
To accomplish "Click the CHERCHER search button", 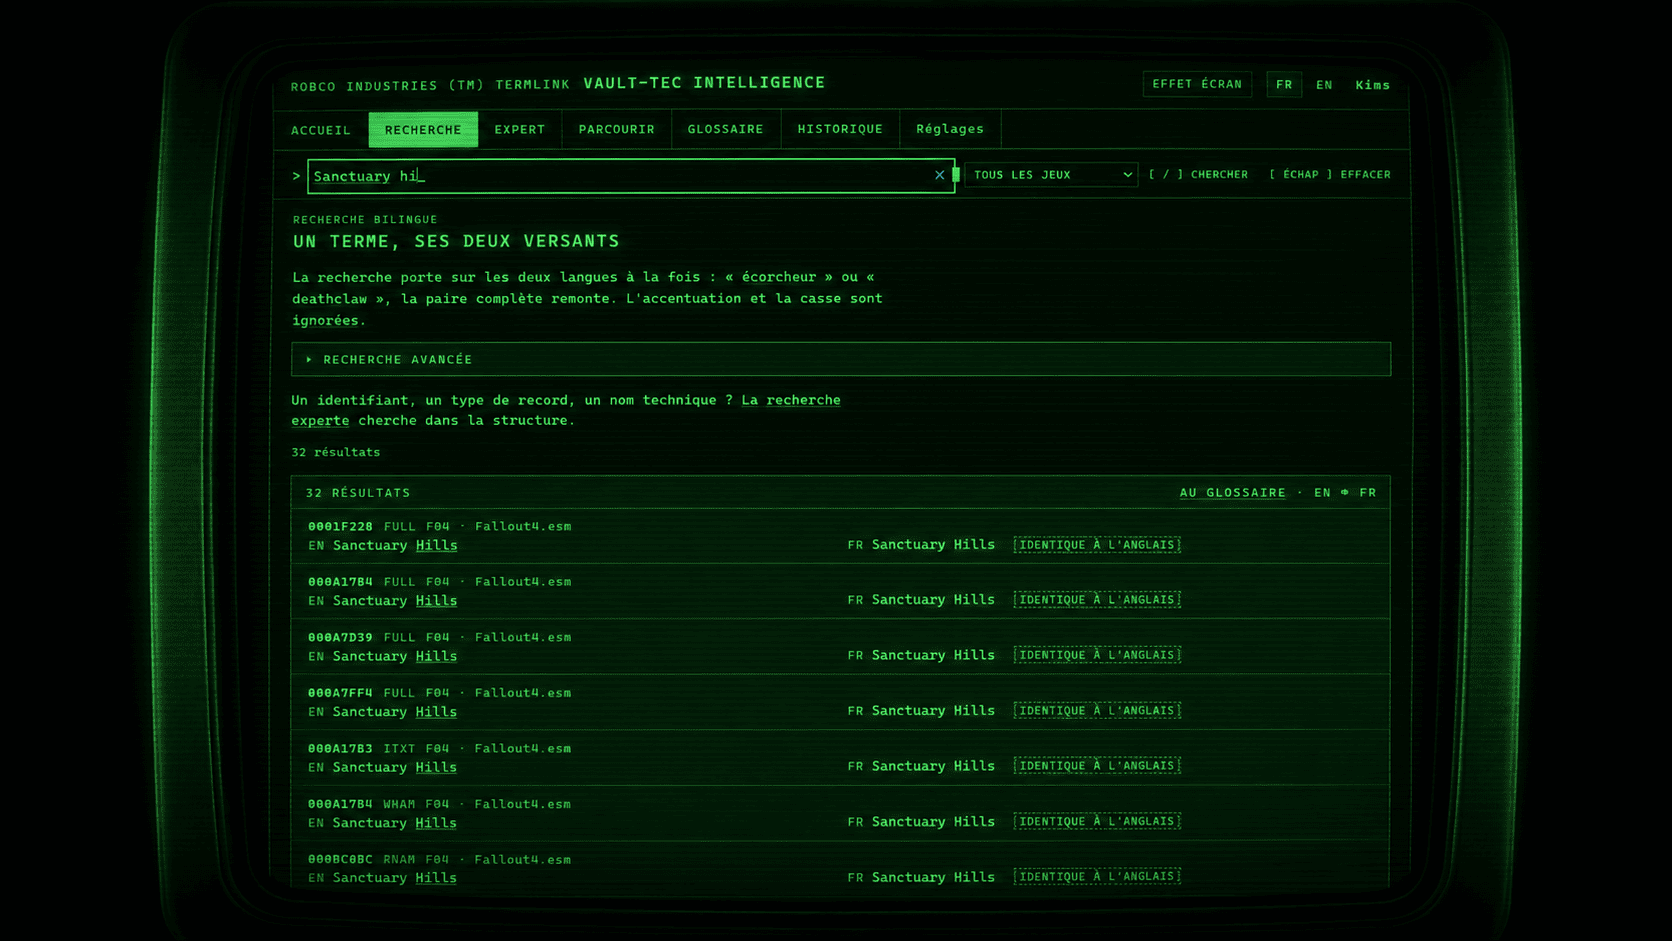I will (1198, 175).
